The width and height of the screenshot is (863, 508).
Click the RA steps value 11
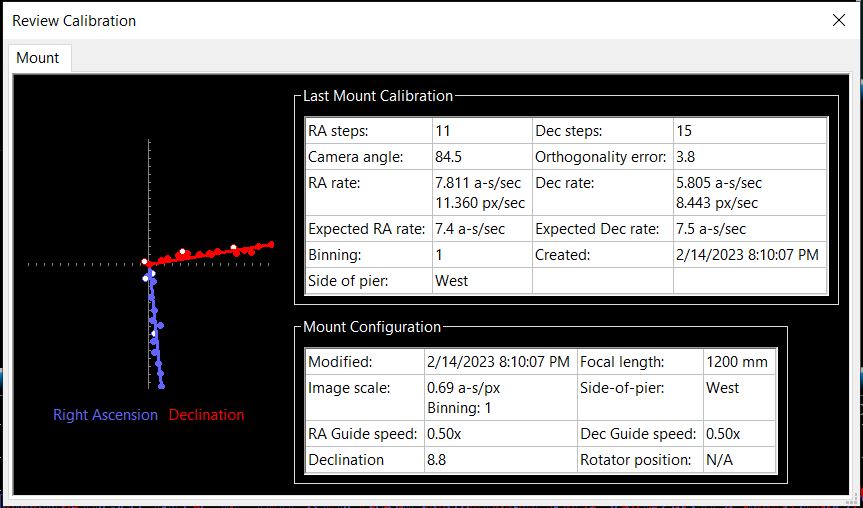click(443, 131)
